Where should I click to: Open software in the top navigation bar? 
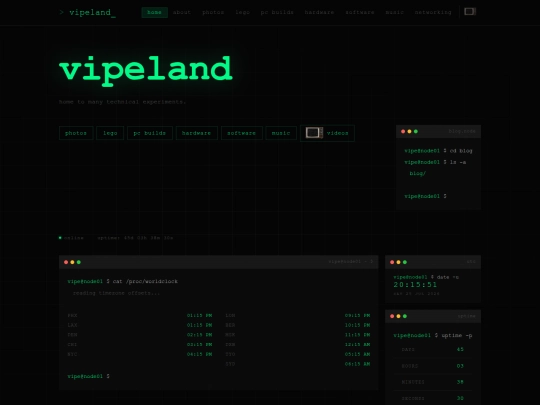(360, 12)
